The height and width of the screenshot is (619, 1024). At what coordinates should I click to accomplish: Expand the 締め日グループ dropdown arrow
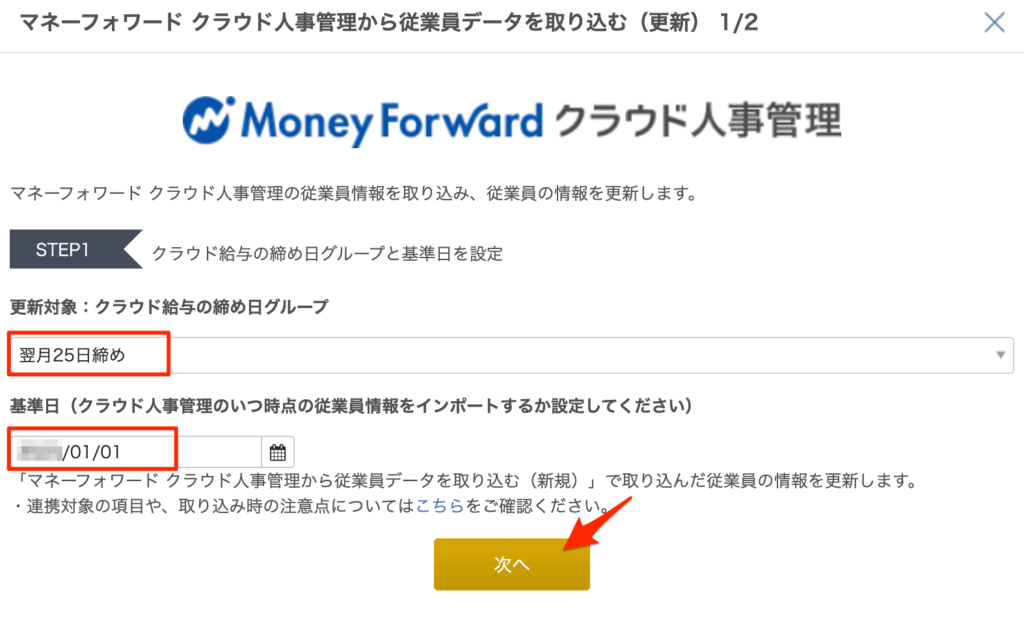[1000, 355]
